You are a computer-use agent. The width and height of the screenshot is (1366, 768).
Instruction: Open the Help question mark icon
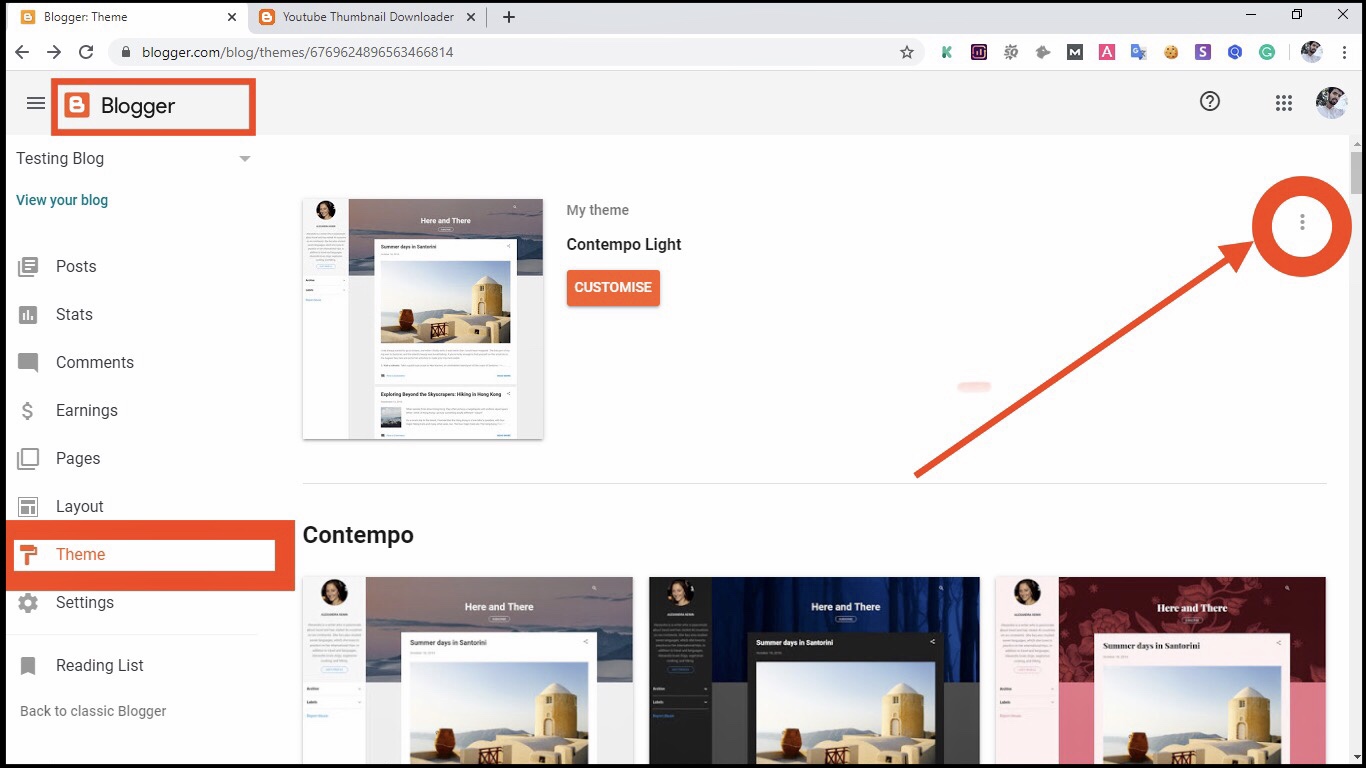(x=1210, y=101)
